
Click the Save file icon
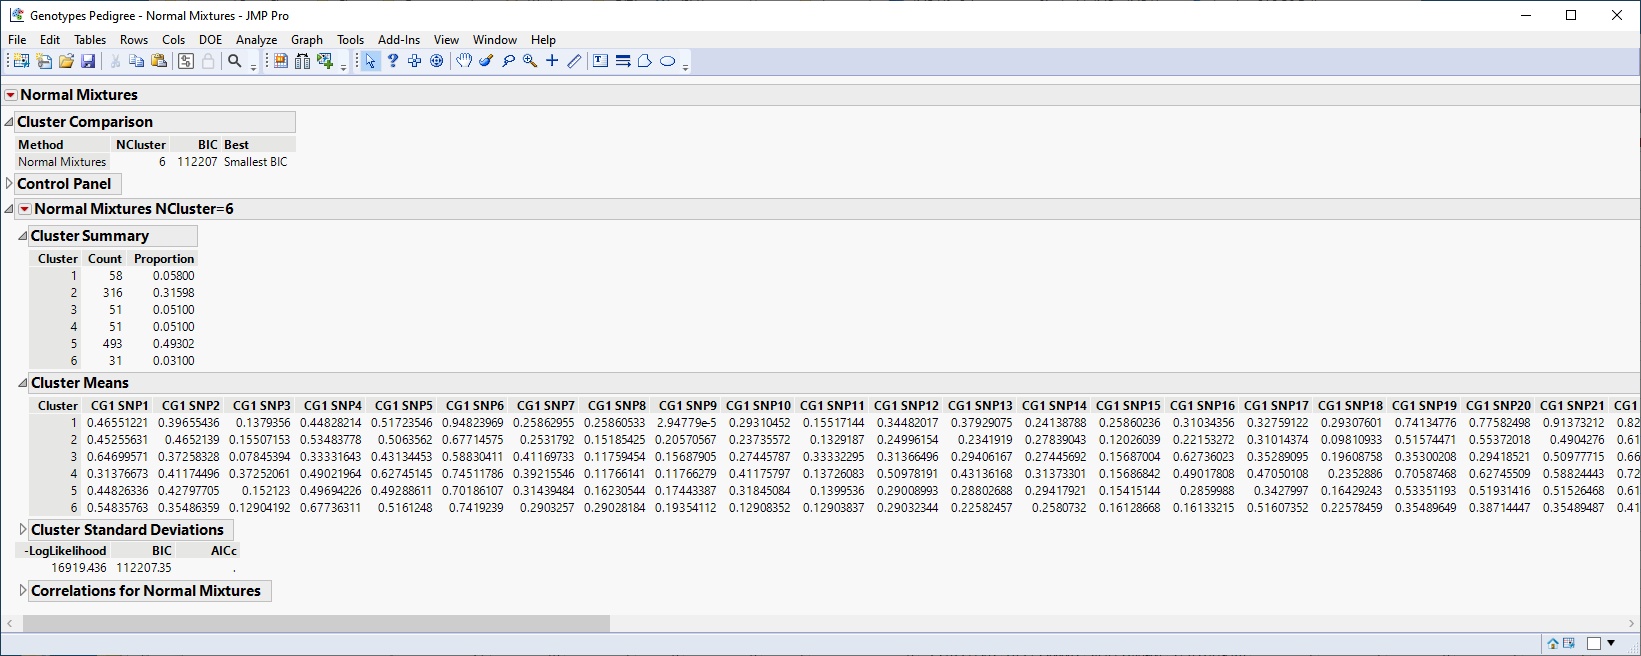point(88,61)
